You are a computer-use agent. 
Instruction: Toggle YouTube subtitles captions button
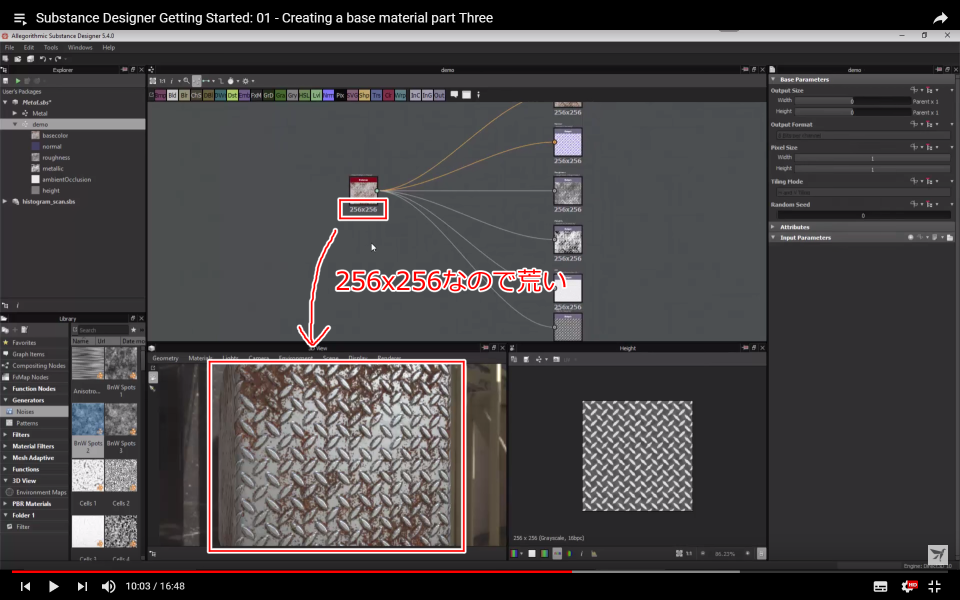(x=880, y=586)
